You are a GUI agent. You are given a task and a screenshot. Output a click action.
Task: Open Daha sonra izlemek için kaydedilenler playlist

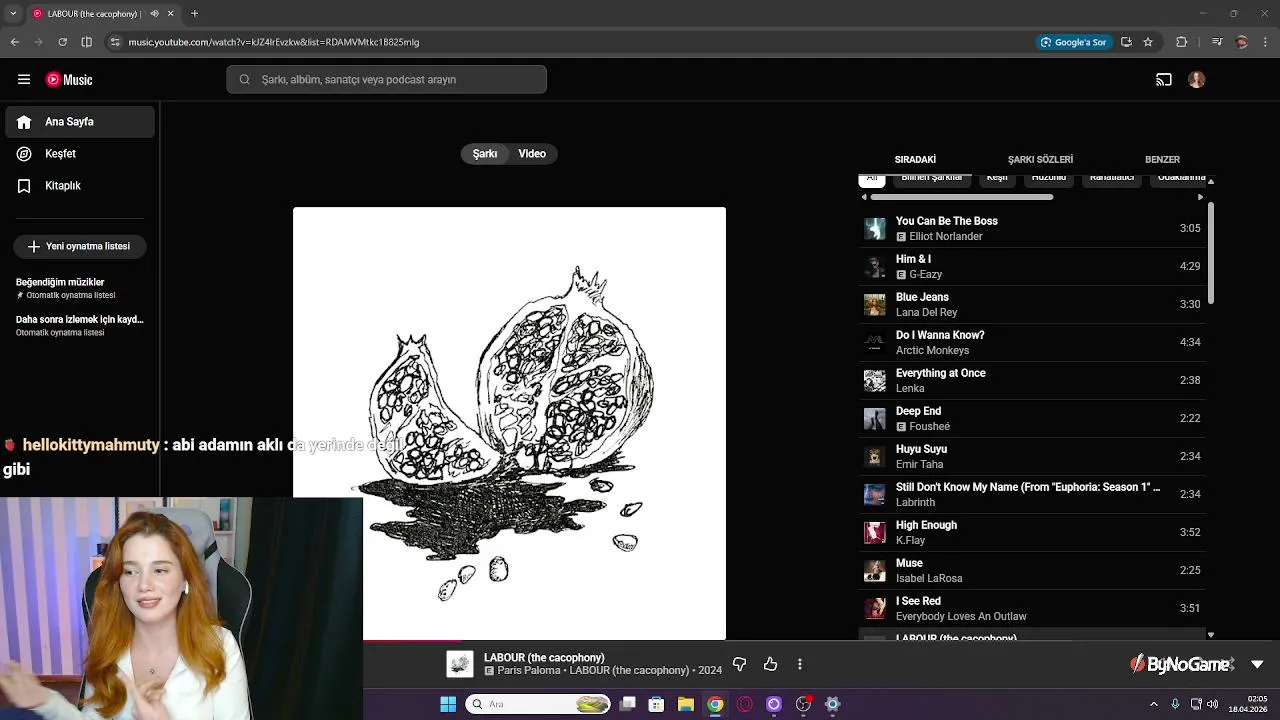tap(80, 325)
